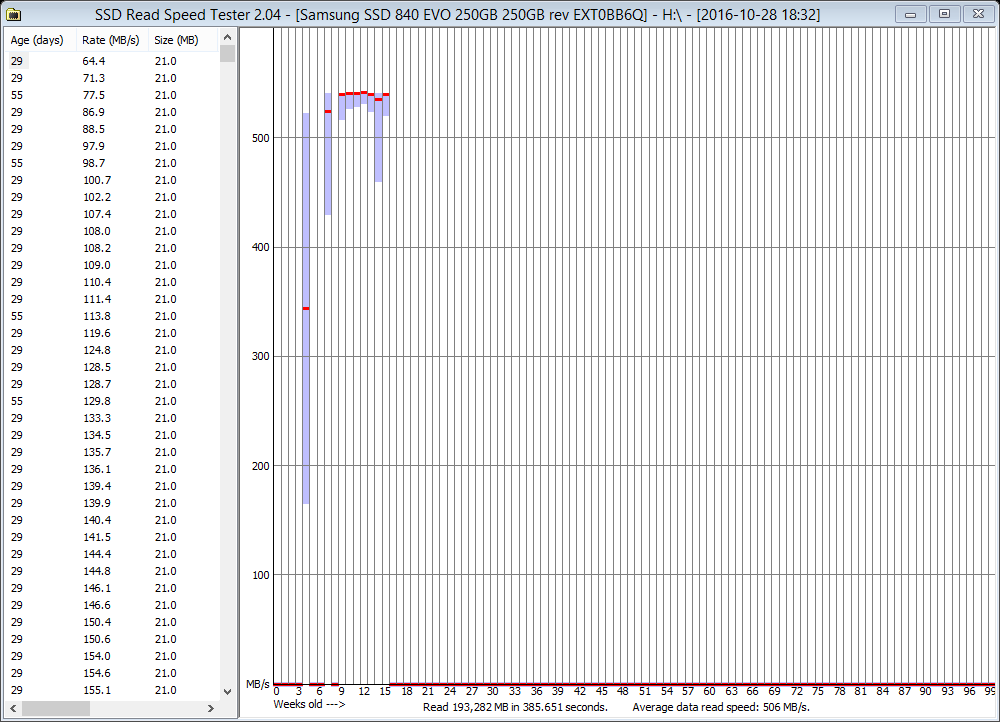Sort list by Rate (MB/s) column
The height and width of the screenshot is (722, 1000).
(x=110, y=40)
